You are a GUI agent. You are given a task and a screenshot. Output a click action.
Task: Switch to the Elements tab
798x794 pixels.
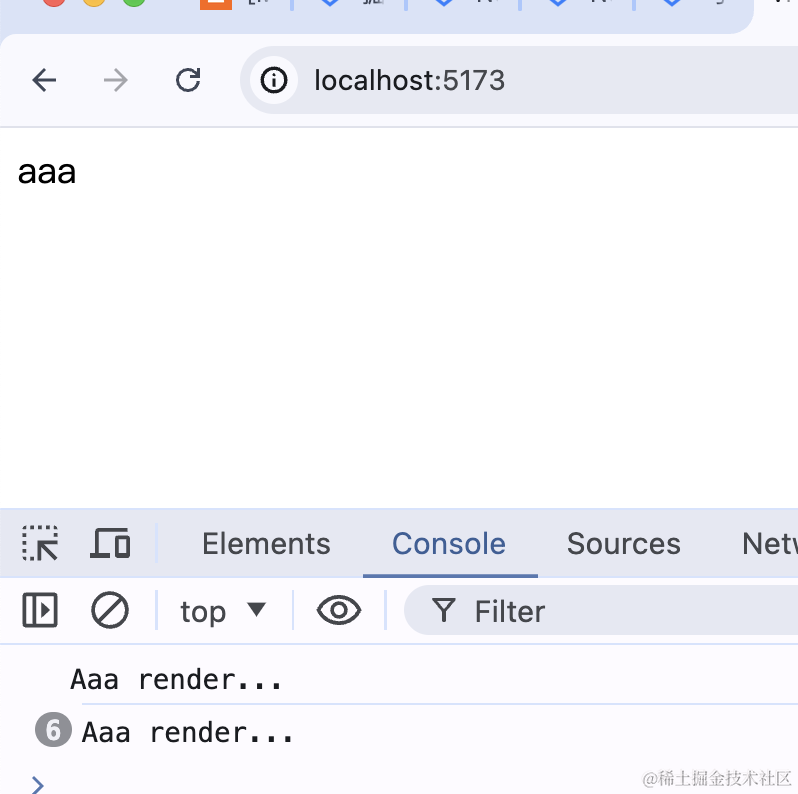pyautogui.click(x=266, y=543)
